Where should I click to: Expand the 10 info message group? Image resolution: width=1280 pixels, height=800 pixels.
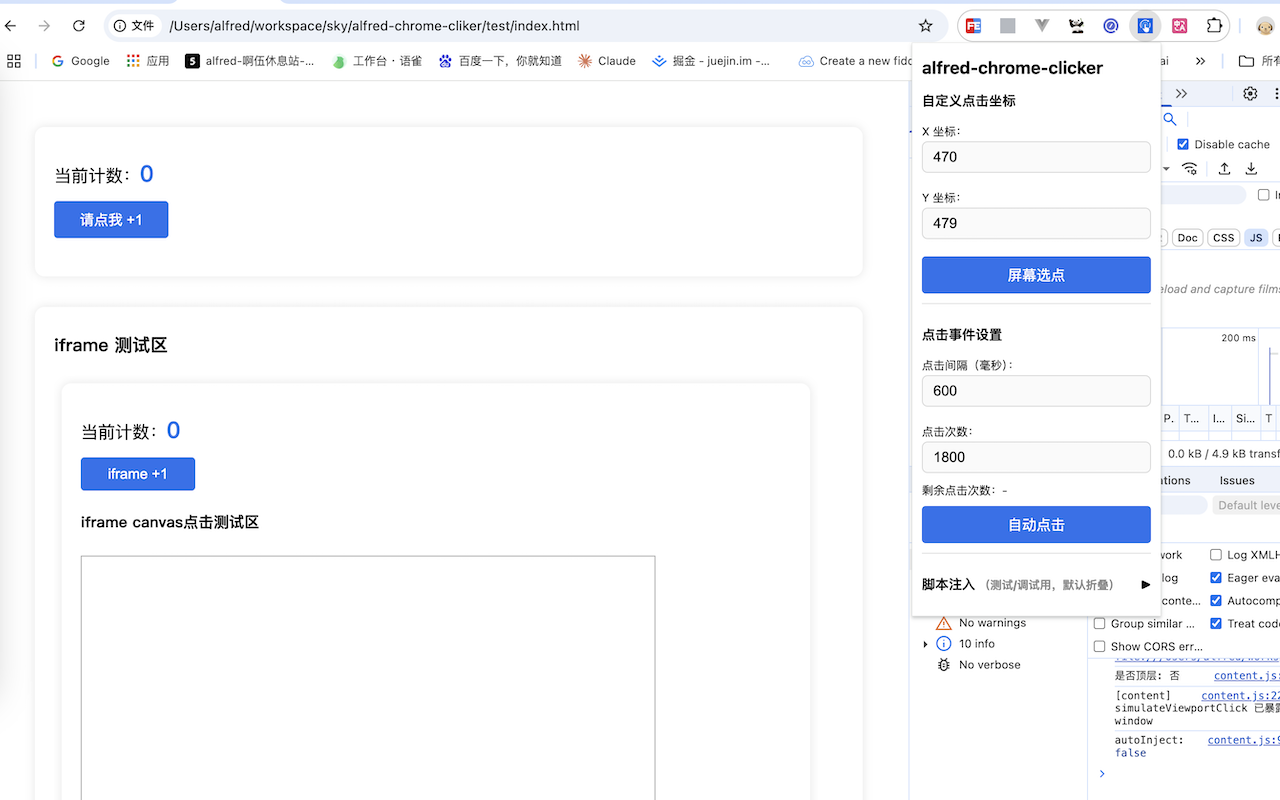click(x=926, y=644)
